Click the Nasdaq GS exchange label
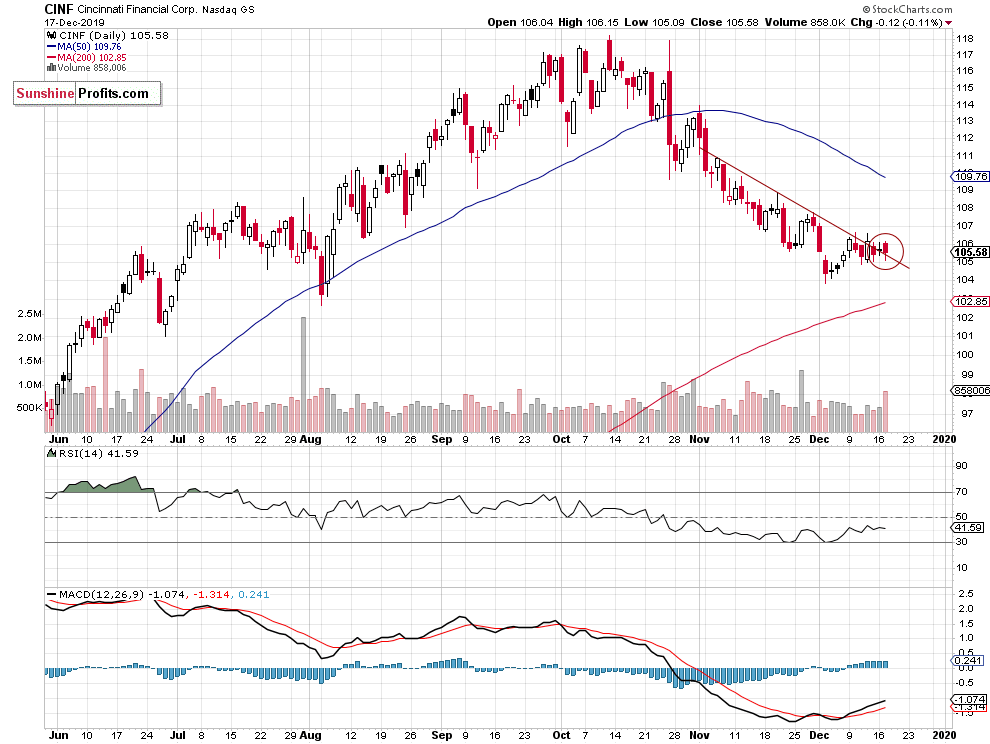The image size is (990, 744). [228, 10]
